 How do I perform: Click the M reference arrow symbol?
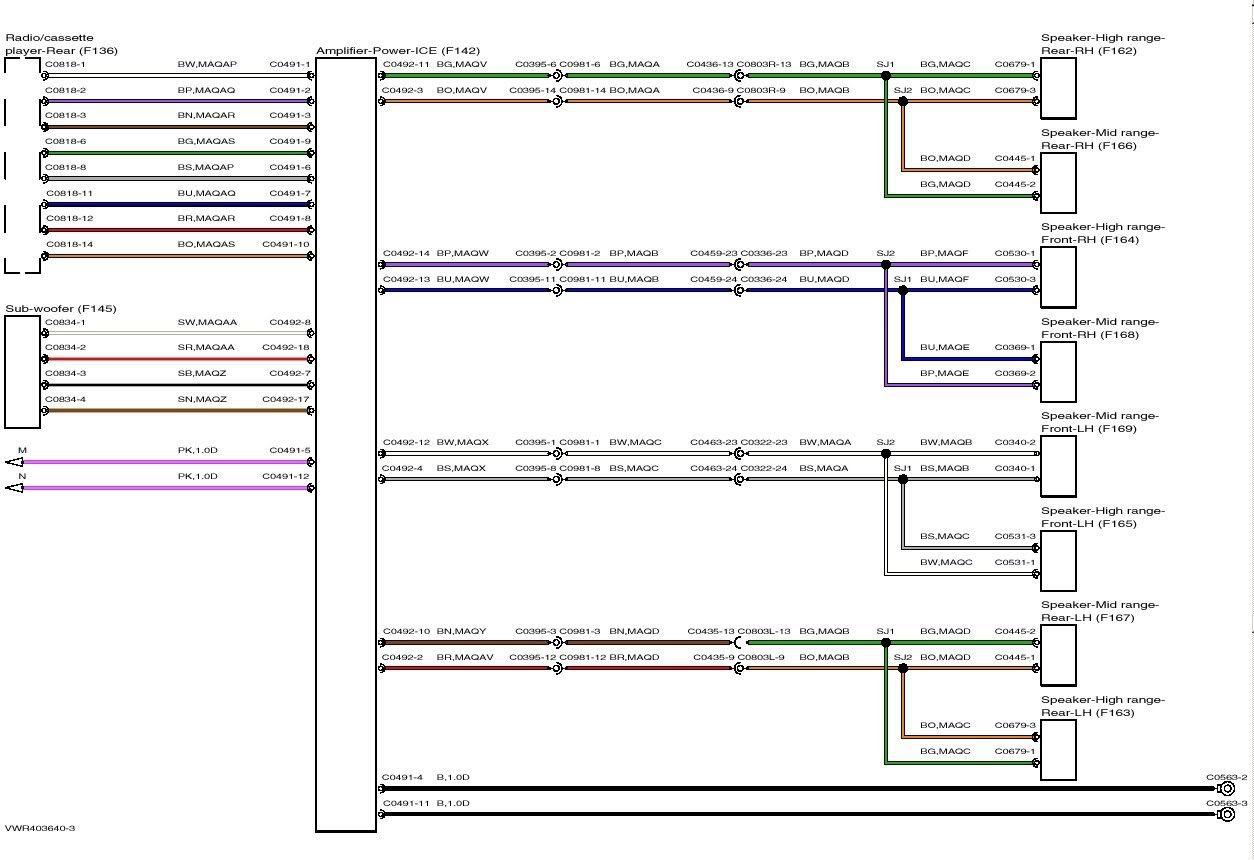click(x=14, y=462)
